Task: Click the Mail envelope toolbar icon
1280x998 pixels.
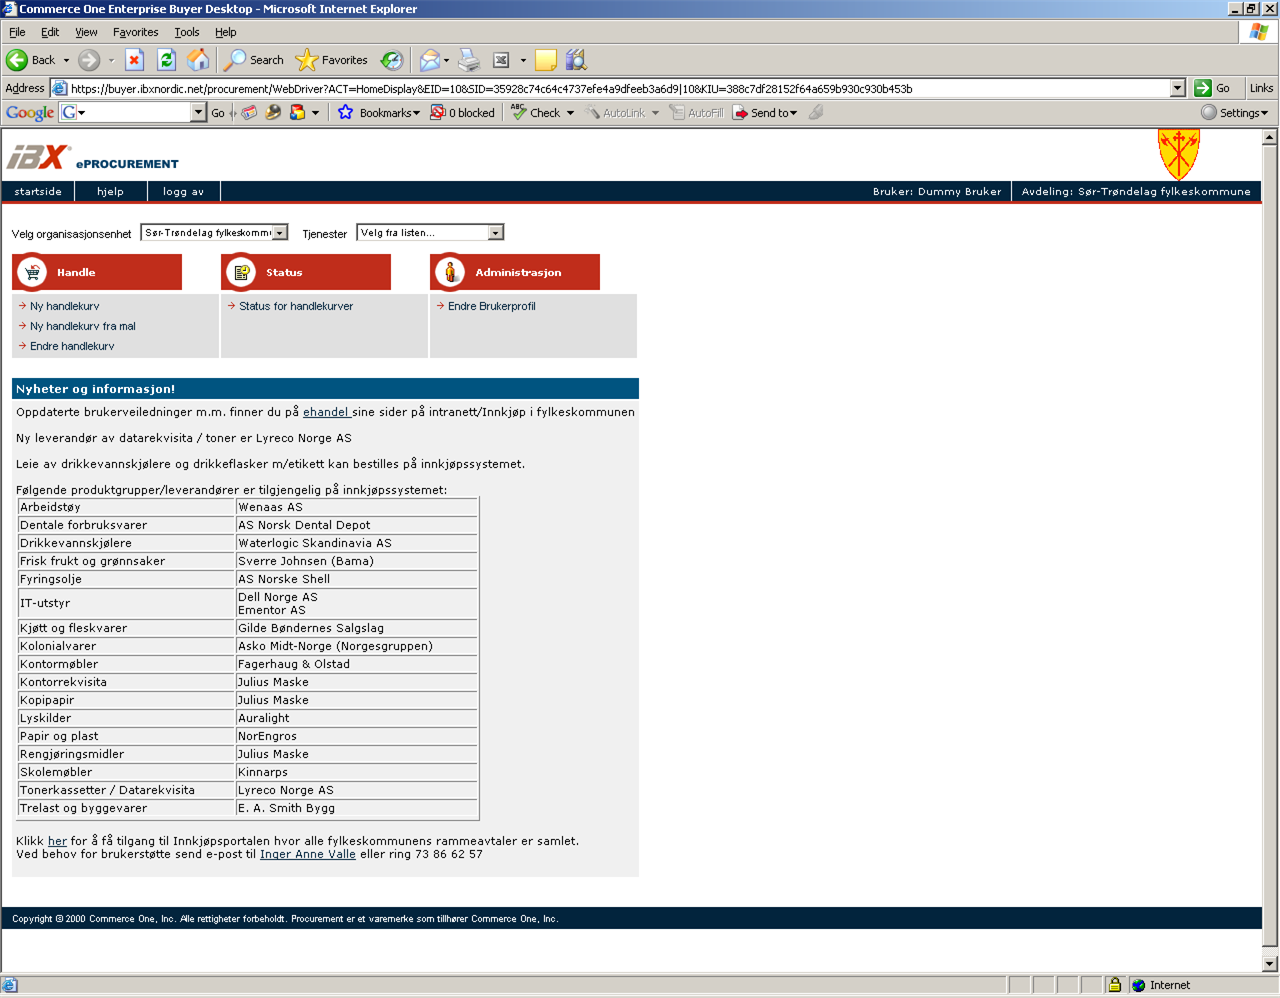Action: (429, 60)
